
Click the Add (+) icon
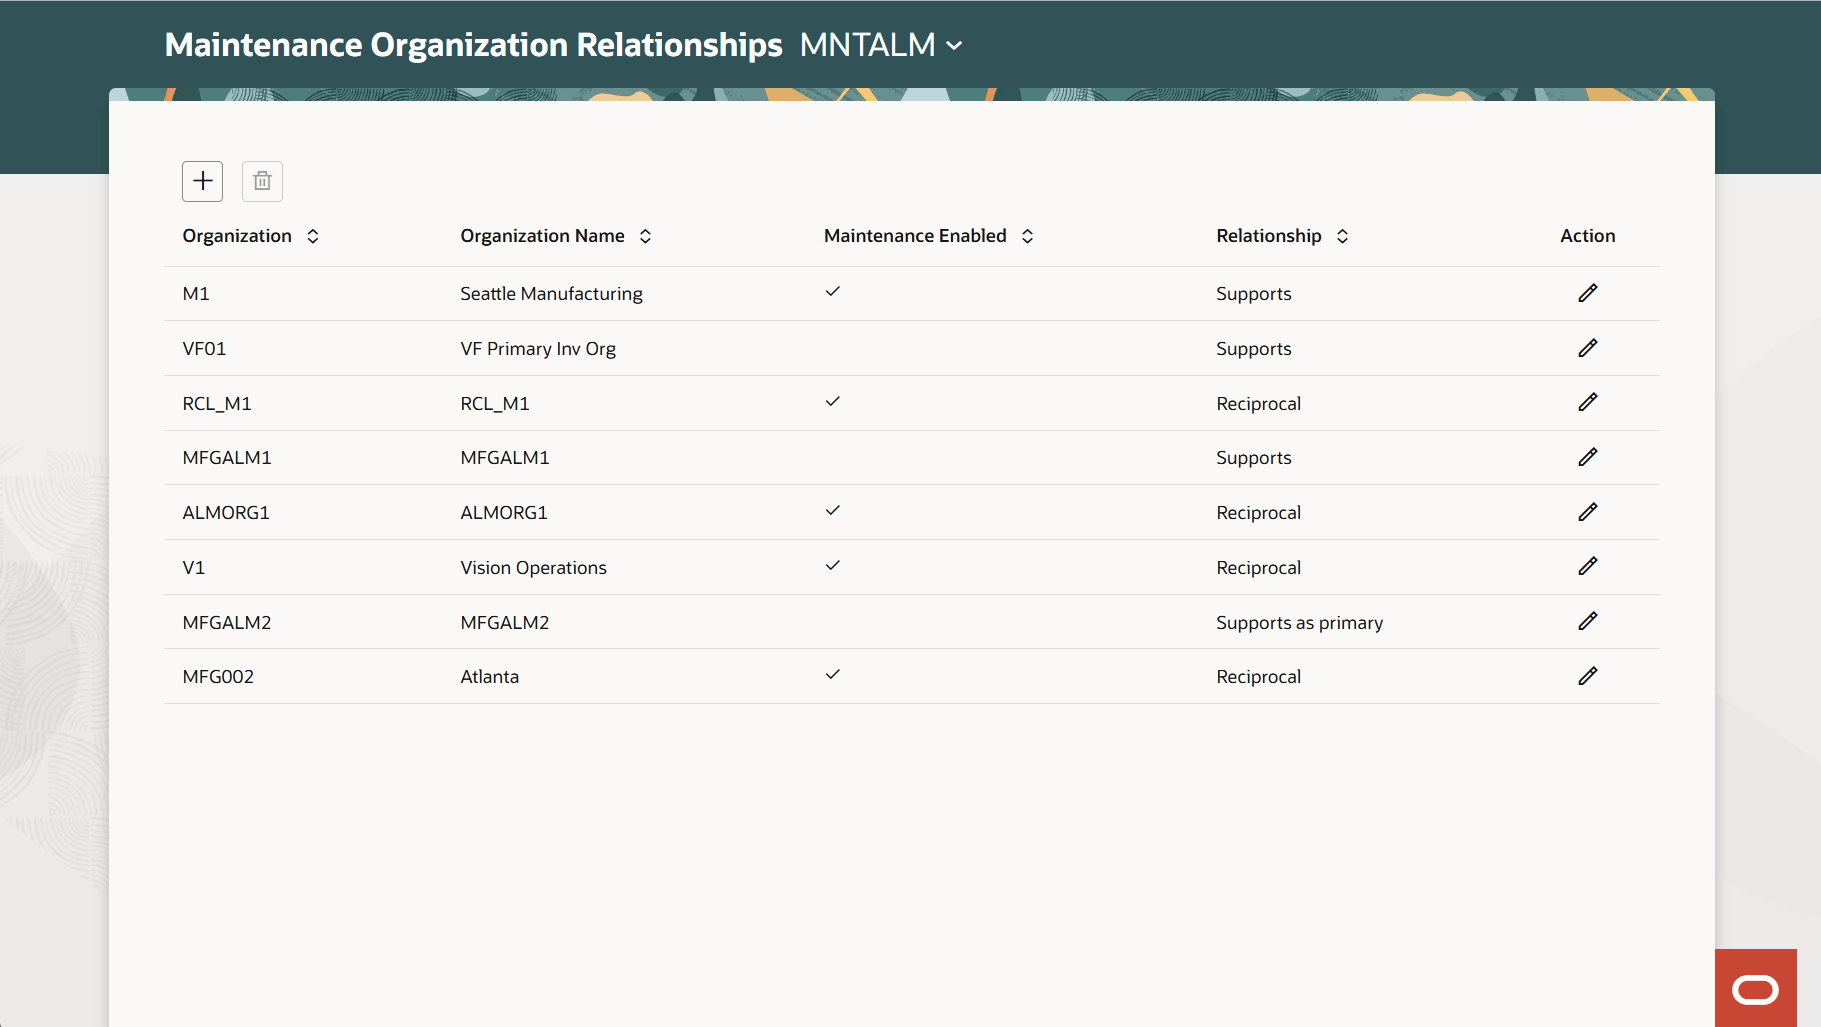202,181
